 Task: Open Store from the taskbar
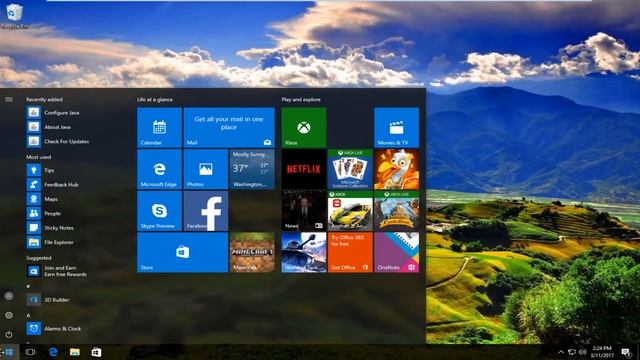click(96, 352)
